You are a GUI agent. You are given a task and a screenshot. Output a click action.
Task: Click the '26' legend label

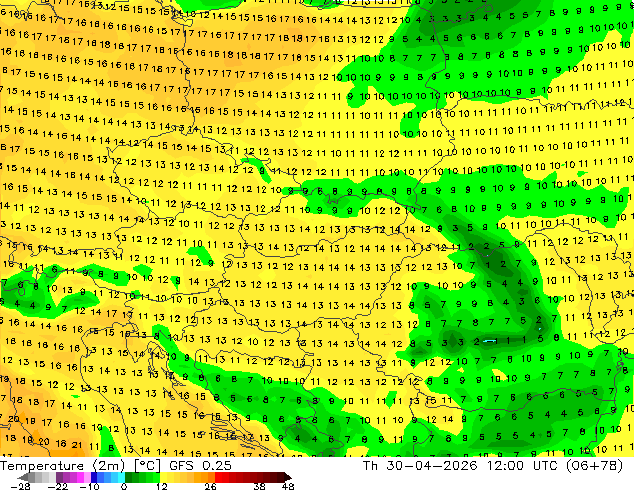(x=210, y=486)
